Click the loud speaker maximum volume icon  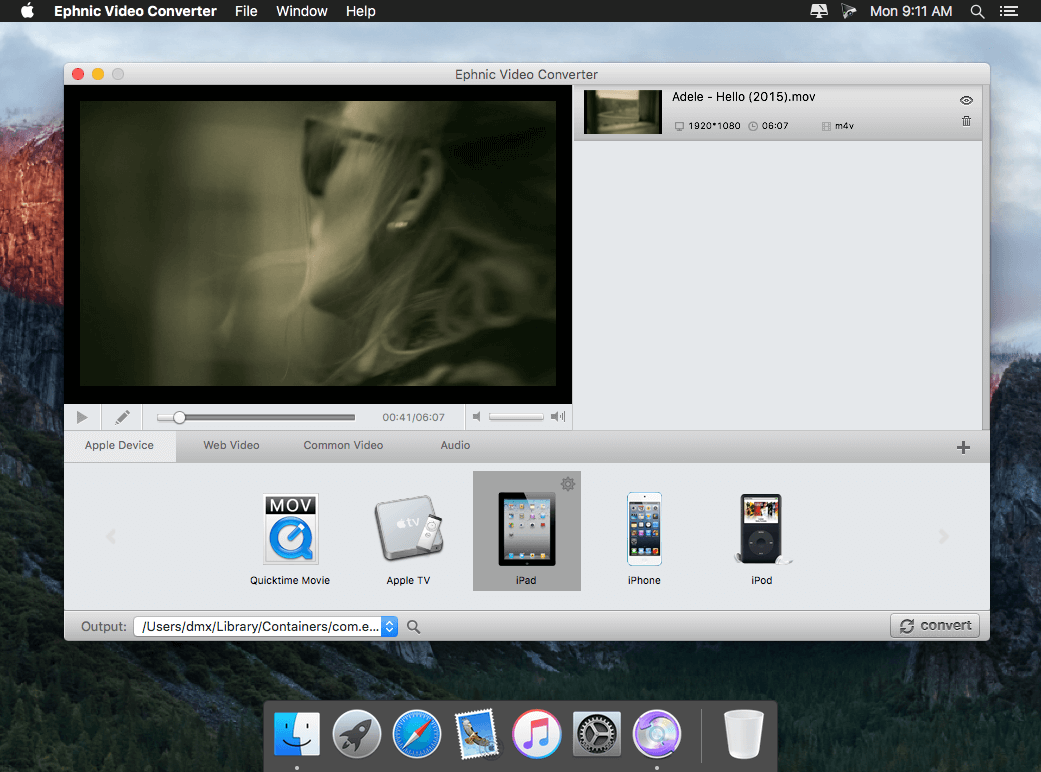[x=558, y=417]
